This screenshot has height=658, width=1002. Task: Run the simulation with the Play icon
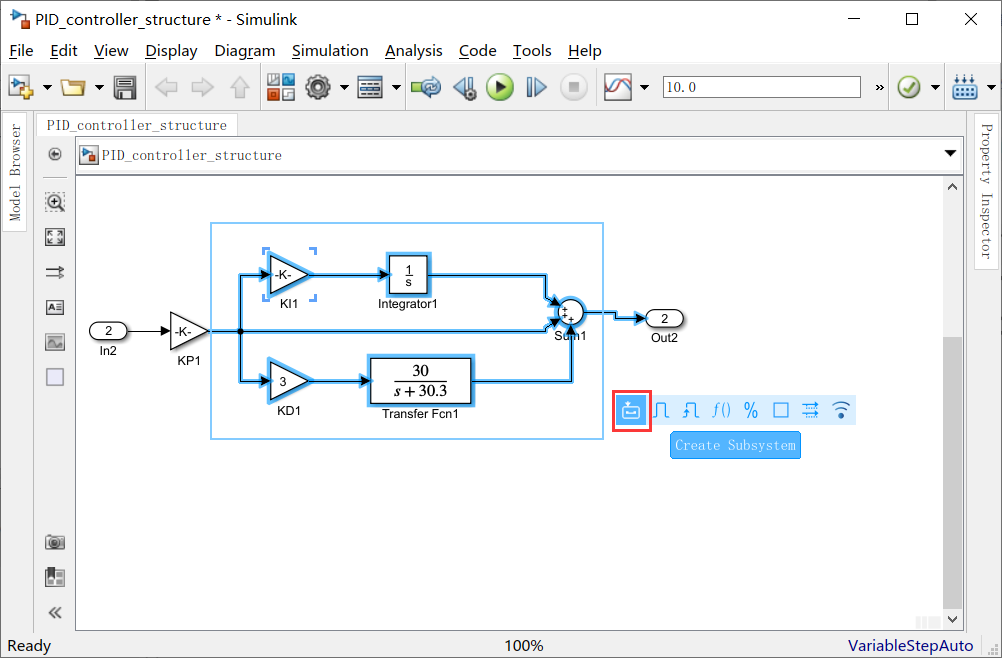click(x=499, y=87)
